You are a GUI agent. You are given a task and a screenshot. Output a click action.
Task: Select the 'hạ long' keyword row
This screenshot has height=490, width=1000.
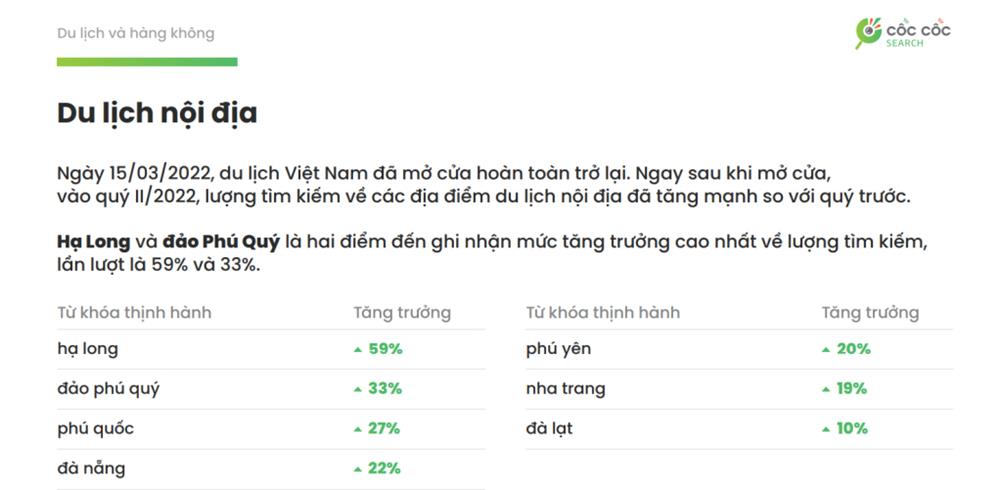271,349
